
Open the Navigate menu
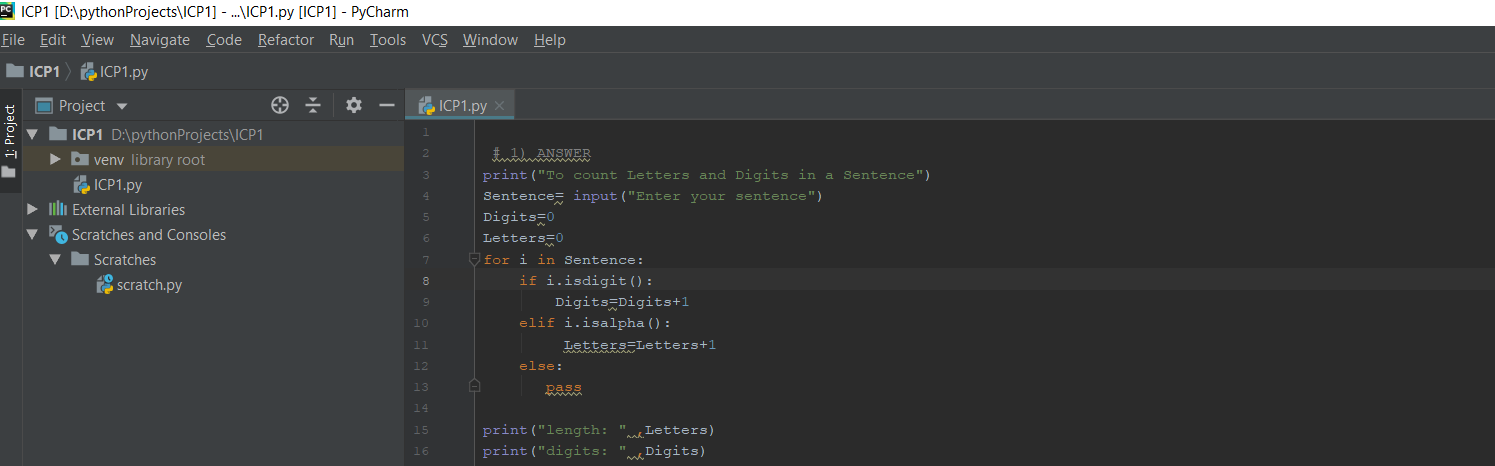tap(160, 40)
